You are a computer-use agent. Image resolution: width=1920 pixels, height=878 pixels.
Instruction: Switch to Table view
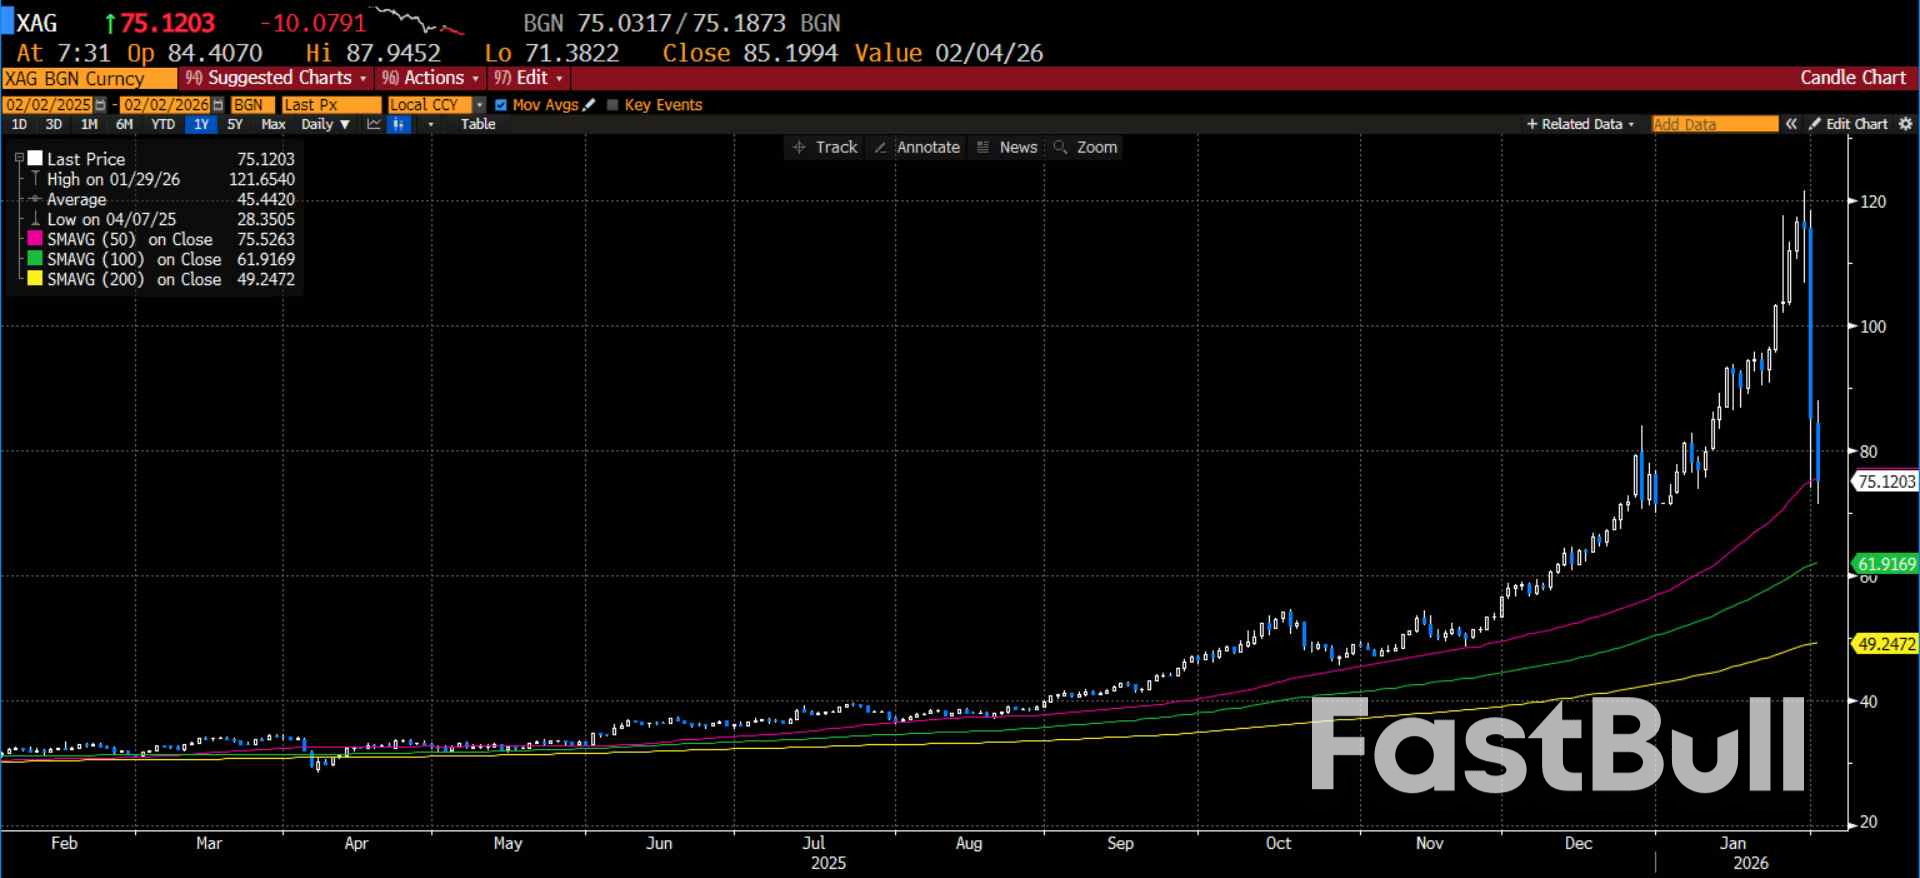[478, 124]
